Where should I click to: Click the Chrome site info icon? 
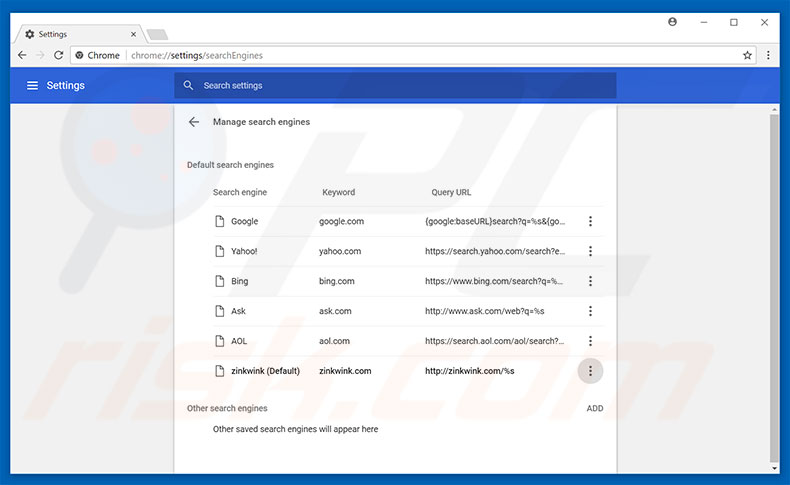click(79, 55)
